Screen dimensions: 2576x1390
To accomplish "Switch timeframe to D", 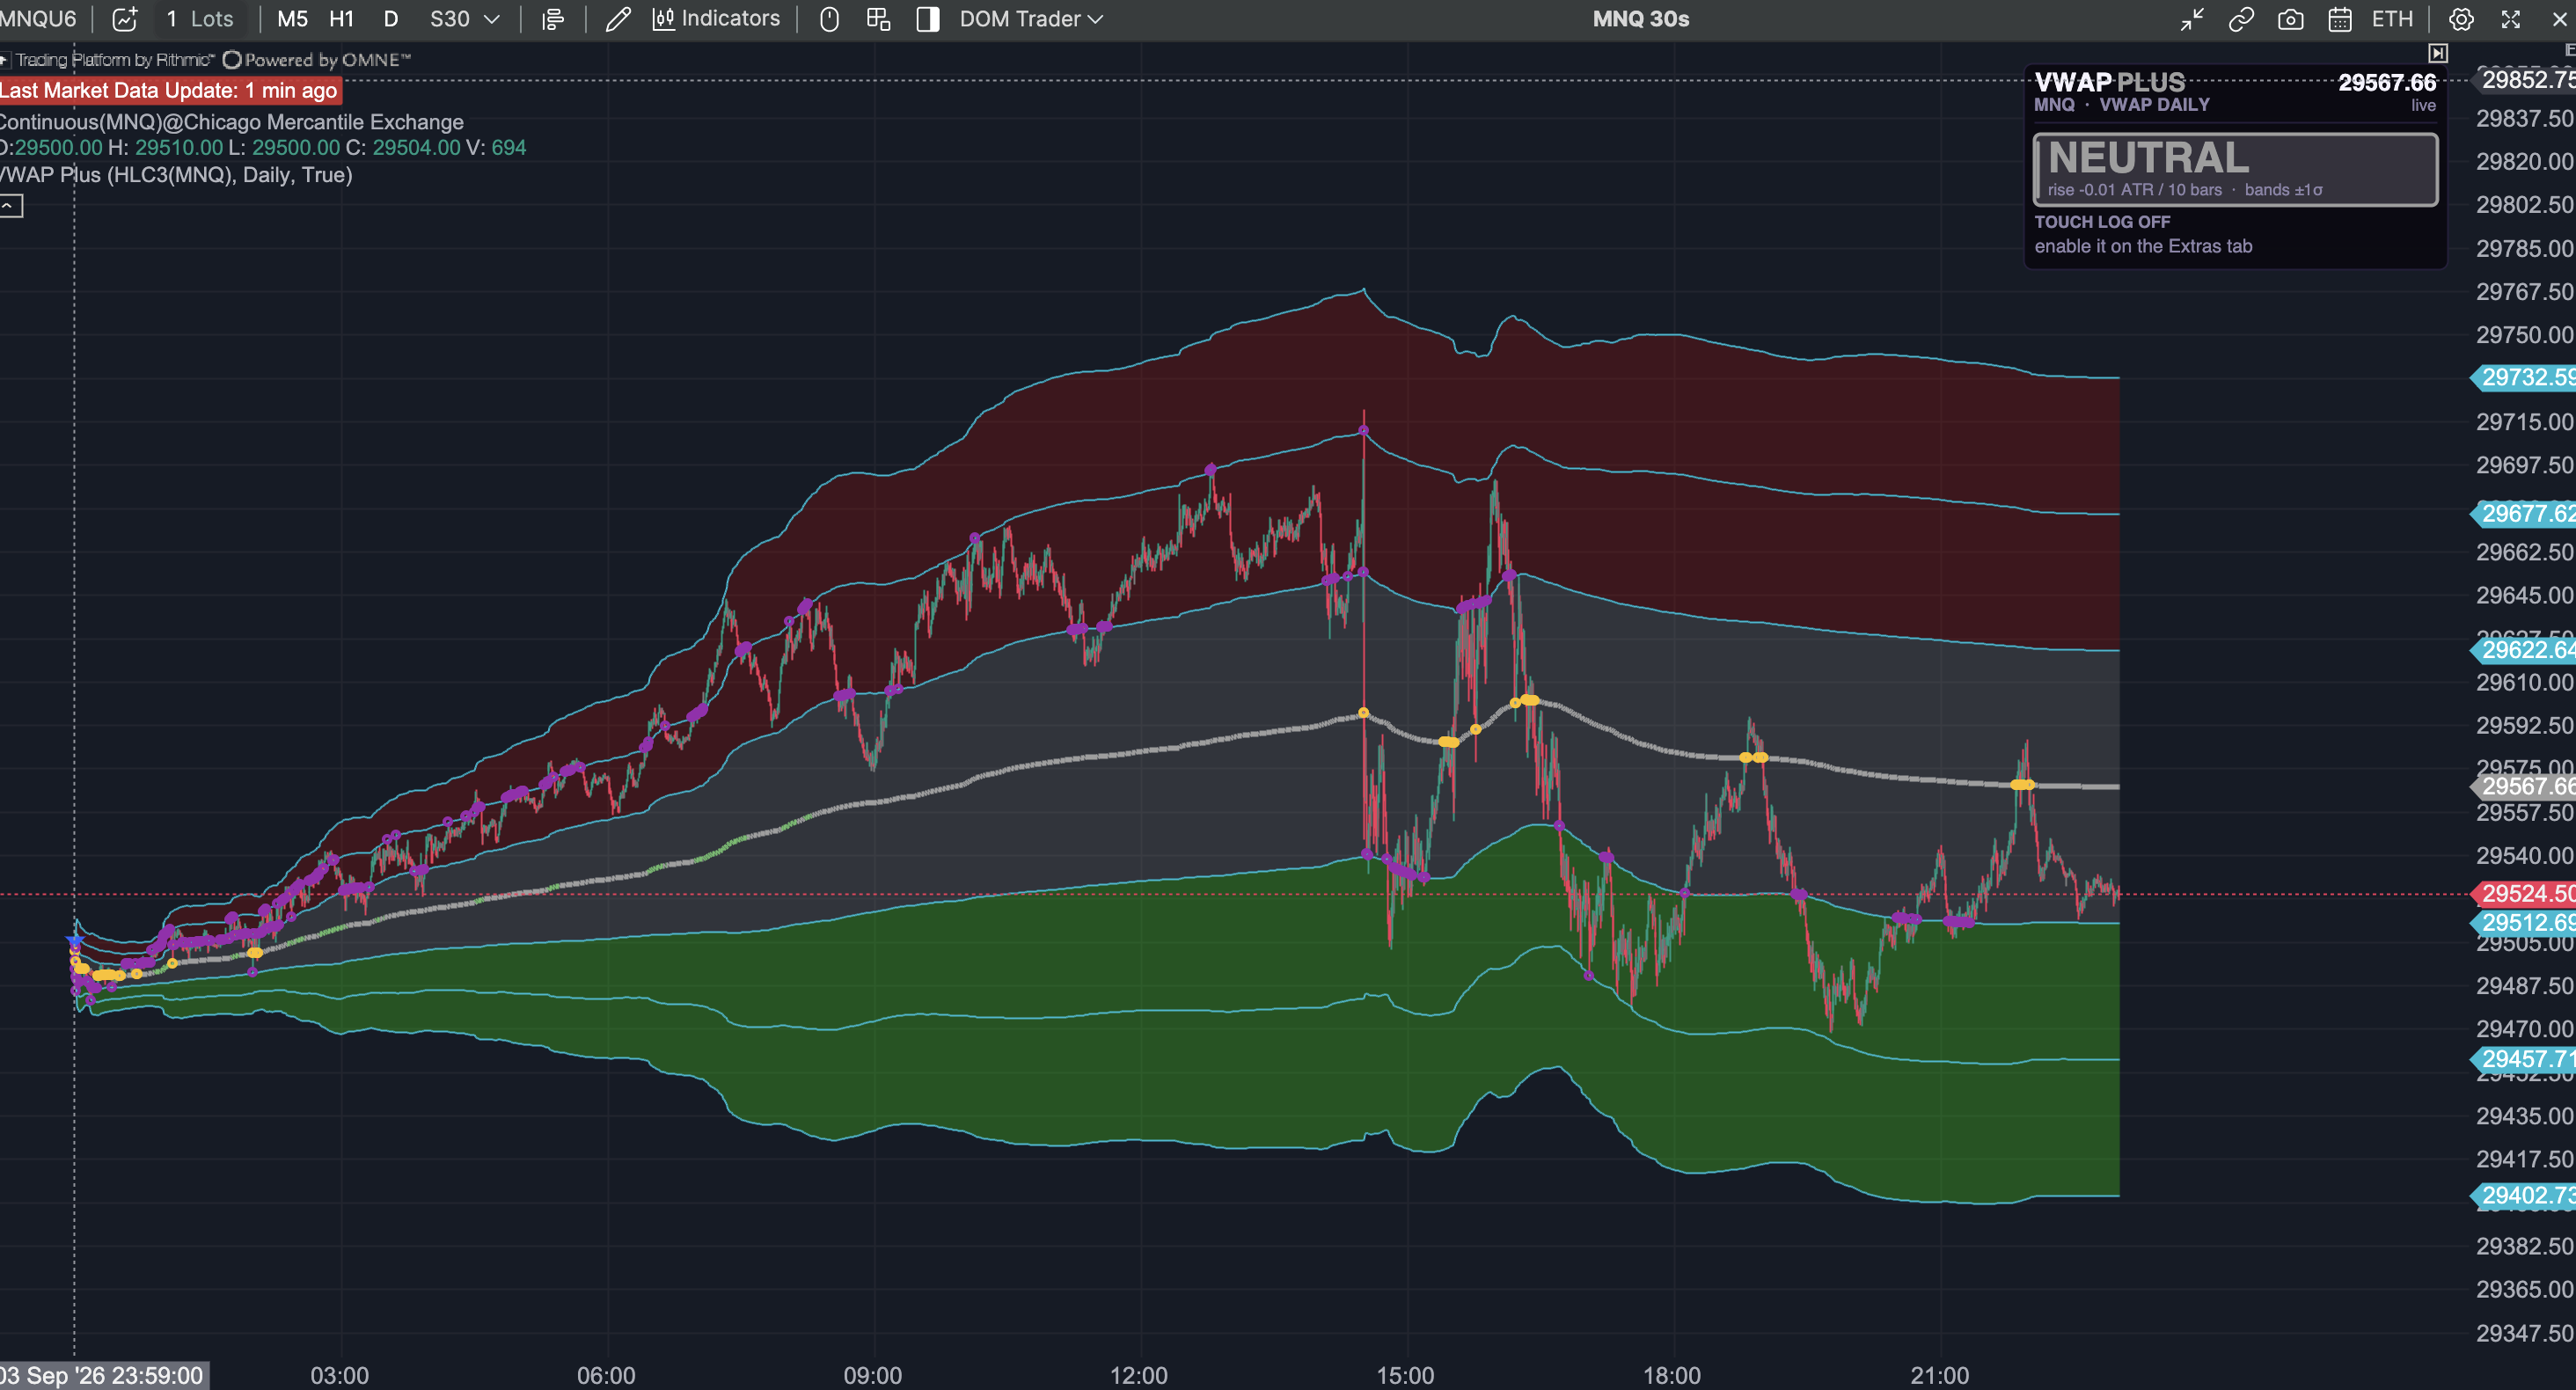I will (x=391, y=19).
